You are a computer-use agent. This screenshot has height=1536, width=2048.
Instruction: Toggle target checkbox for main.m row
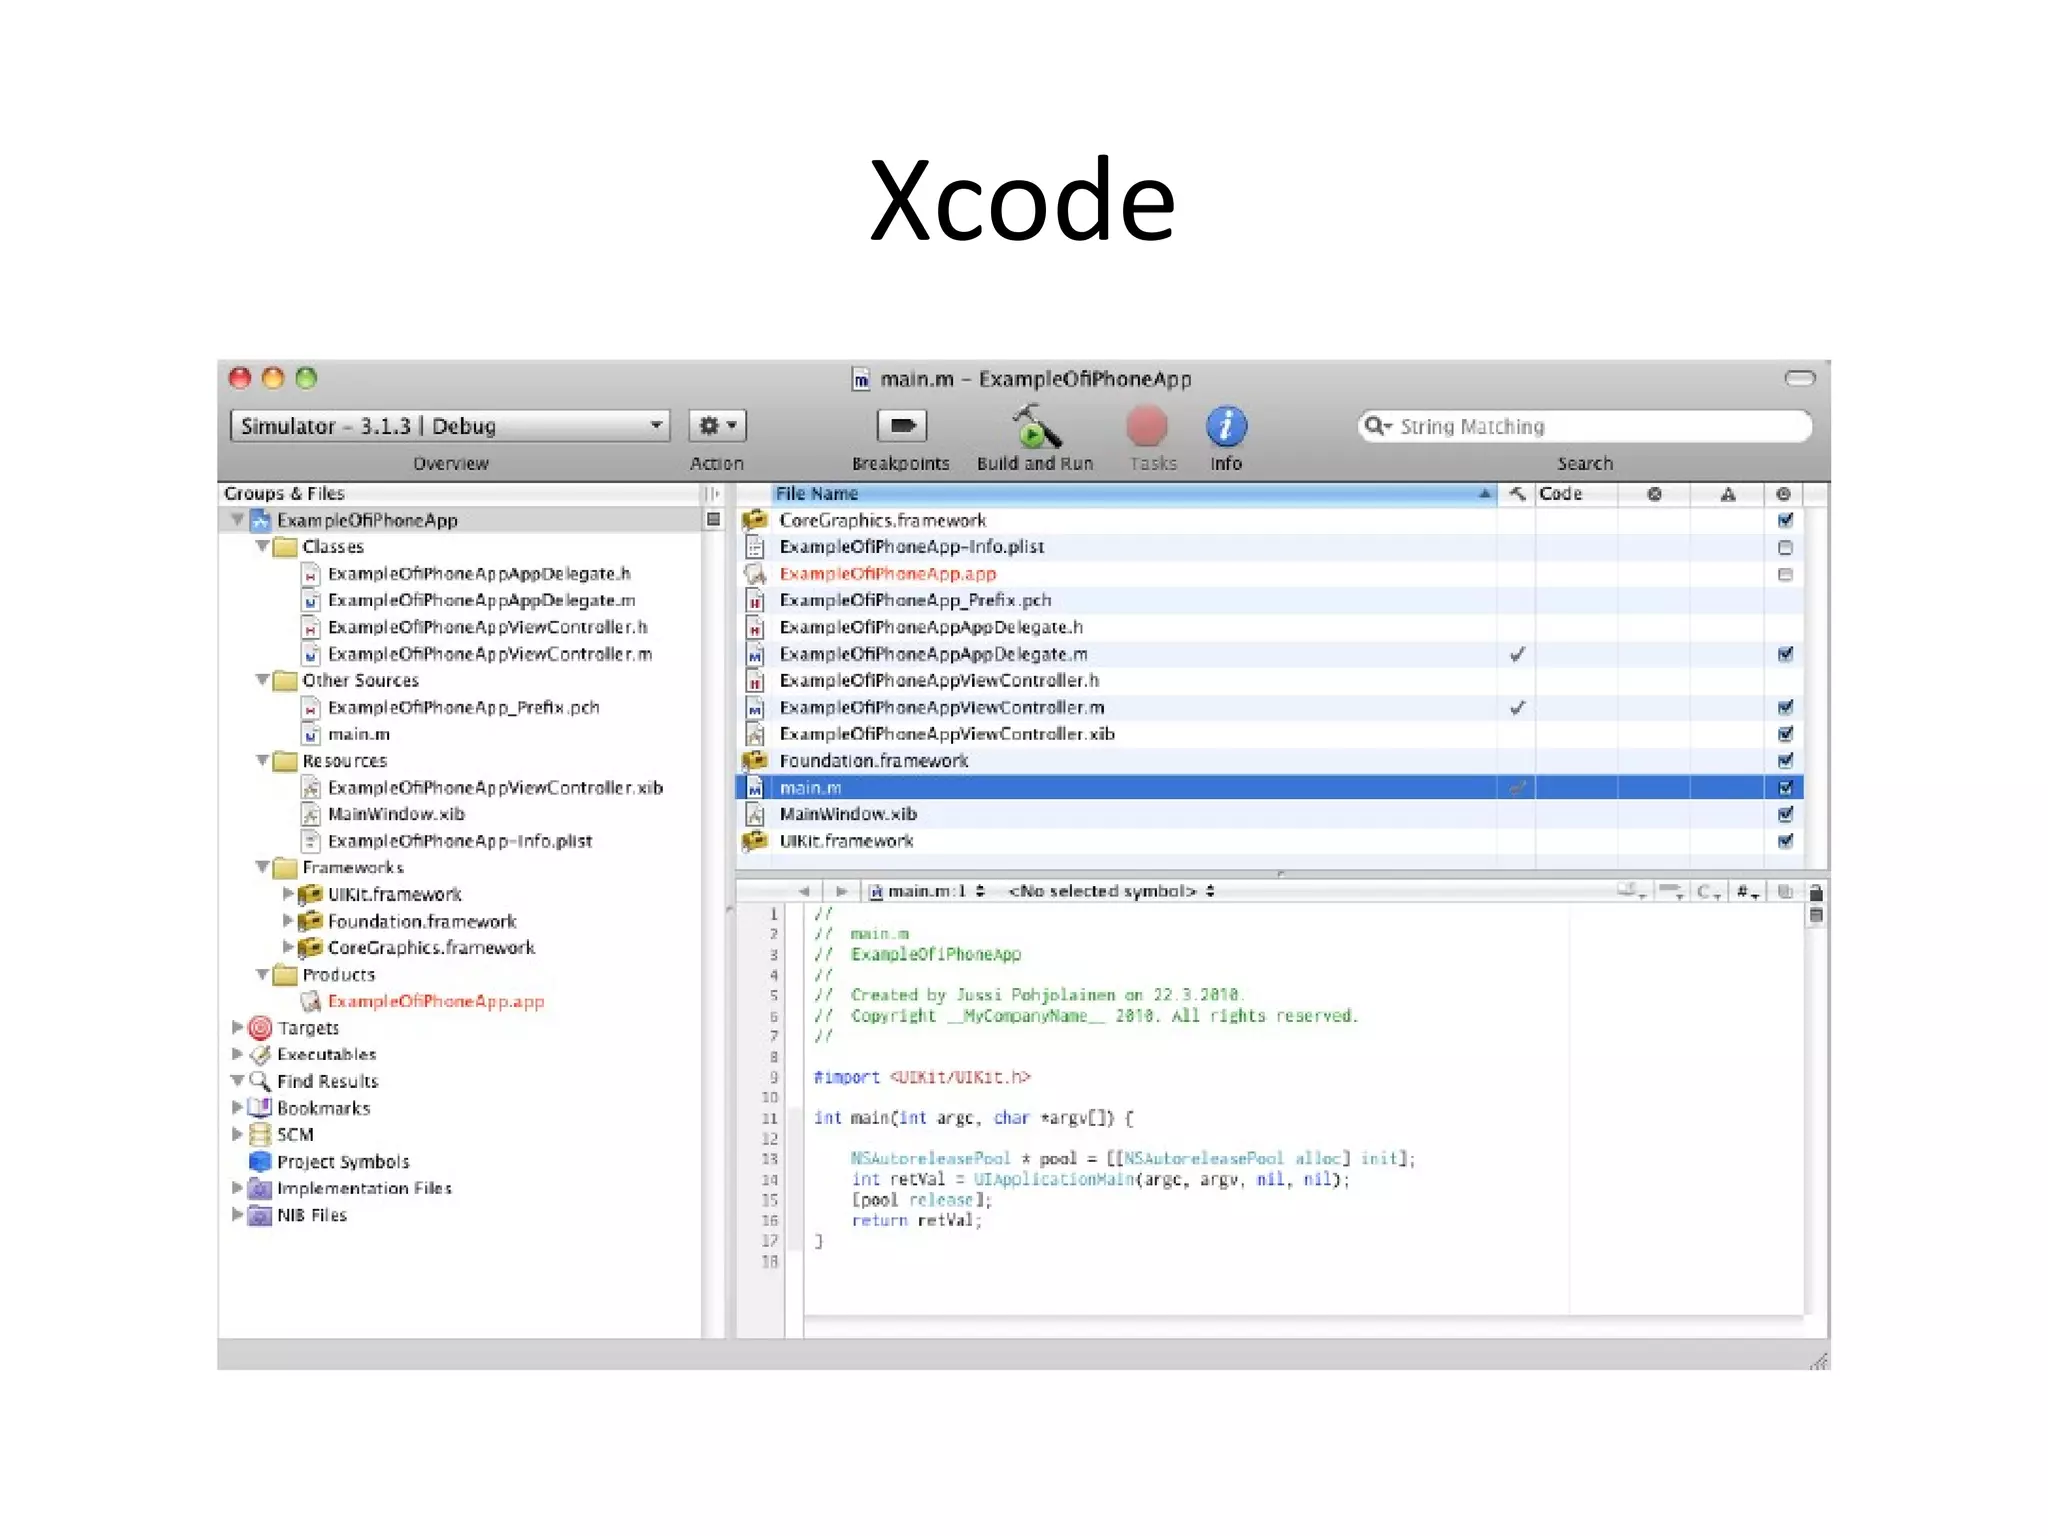(x=1785, y=788)
